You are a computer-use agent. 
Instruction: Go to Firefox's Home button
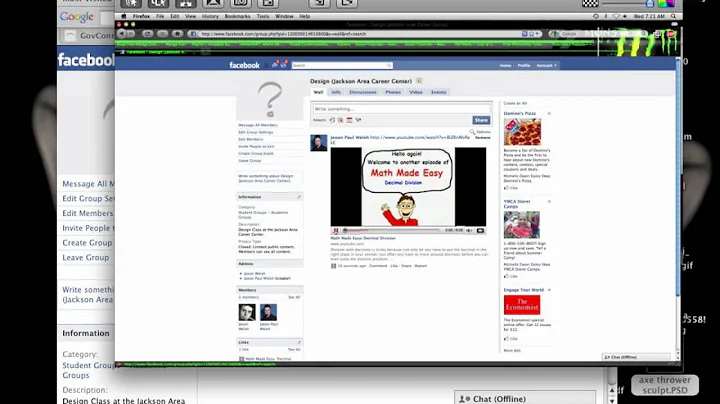(177, 34)
